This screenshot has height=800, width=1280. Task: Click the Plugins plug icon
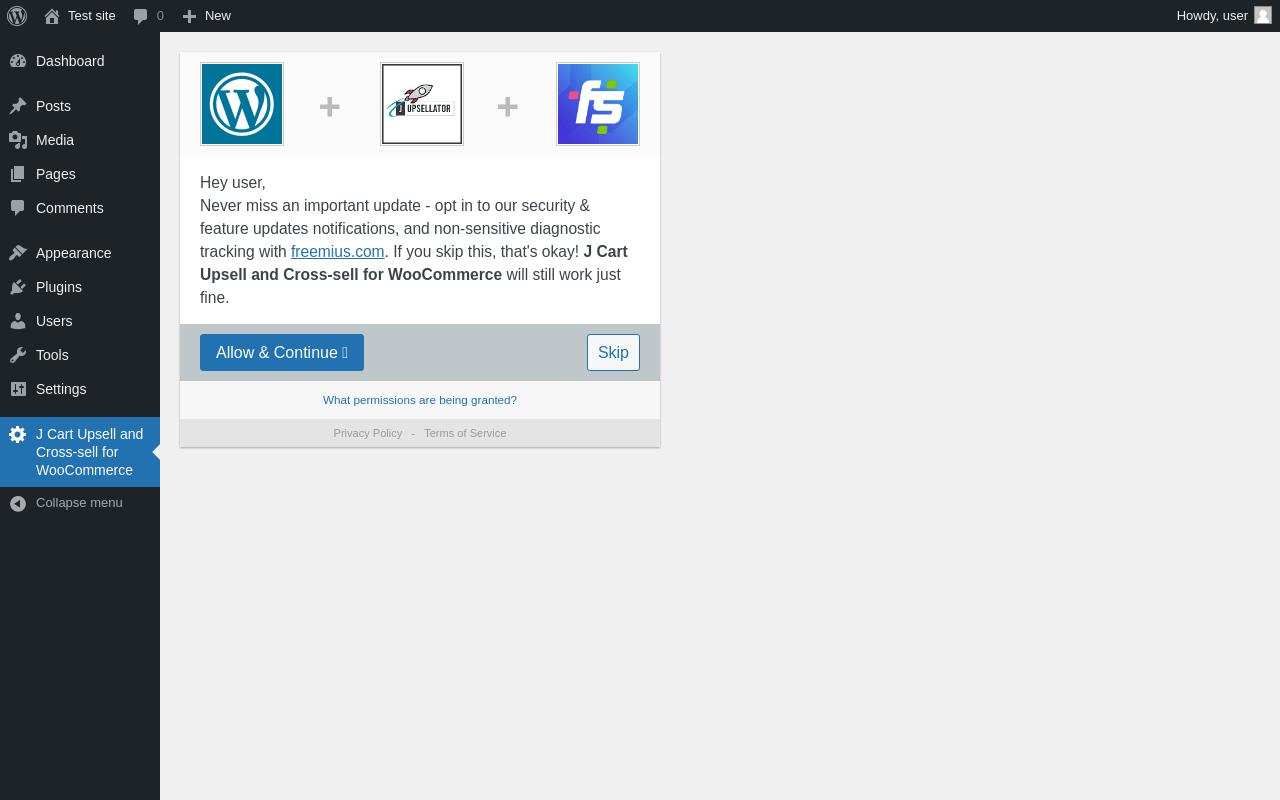(18, 287)
